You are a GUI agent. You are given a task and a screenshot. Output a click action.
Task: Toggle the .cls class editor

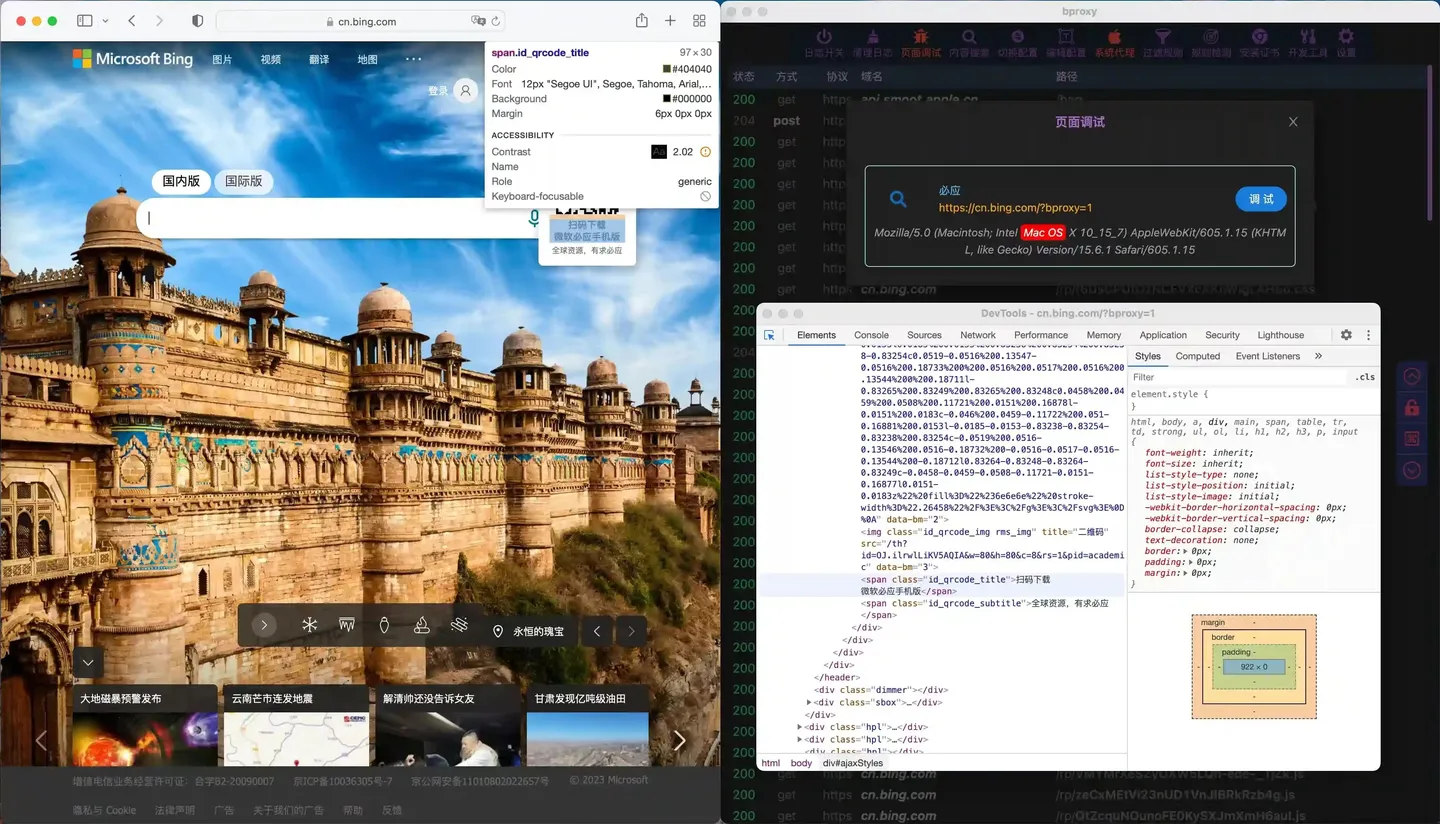1364,377
